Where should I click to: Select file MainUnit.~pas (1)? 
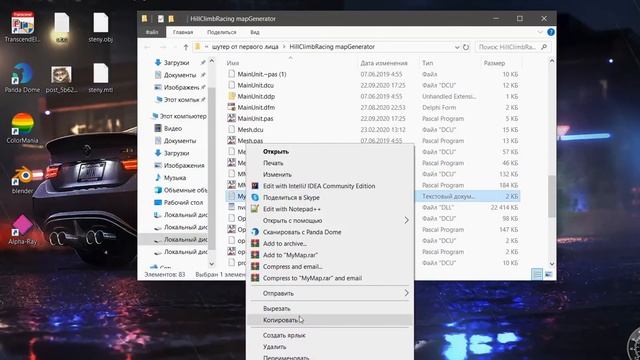pos(257,74)
